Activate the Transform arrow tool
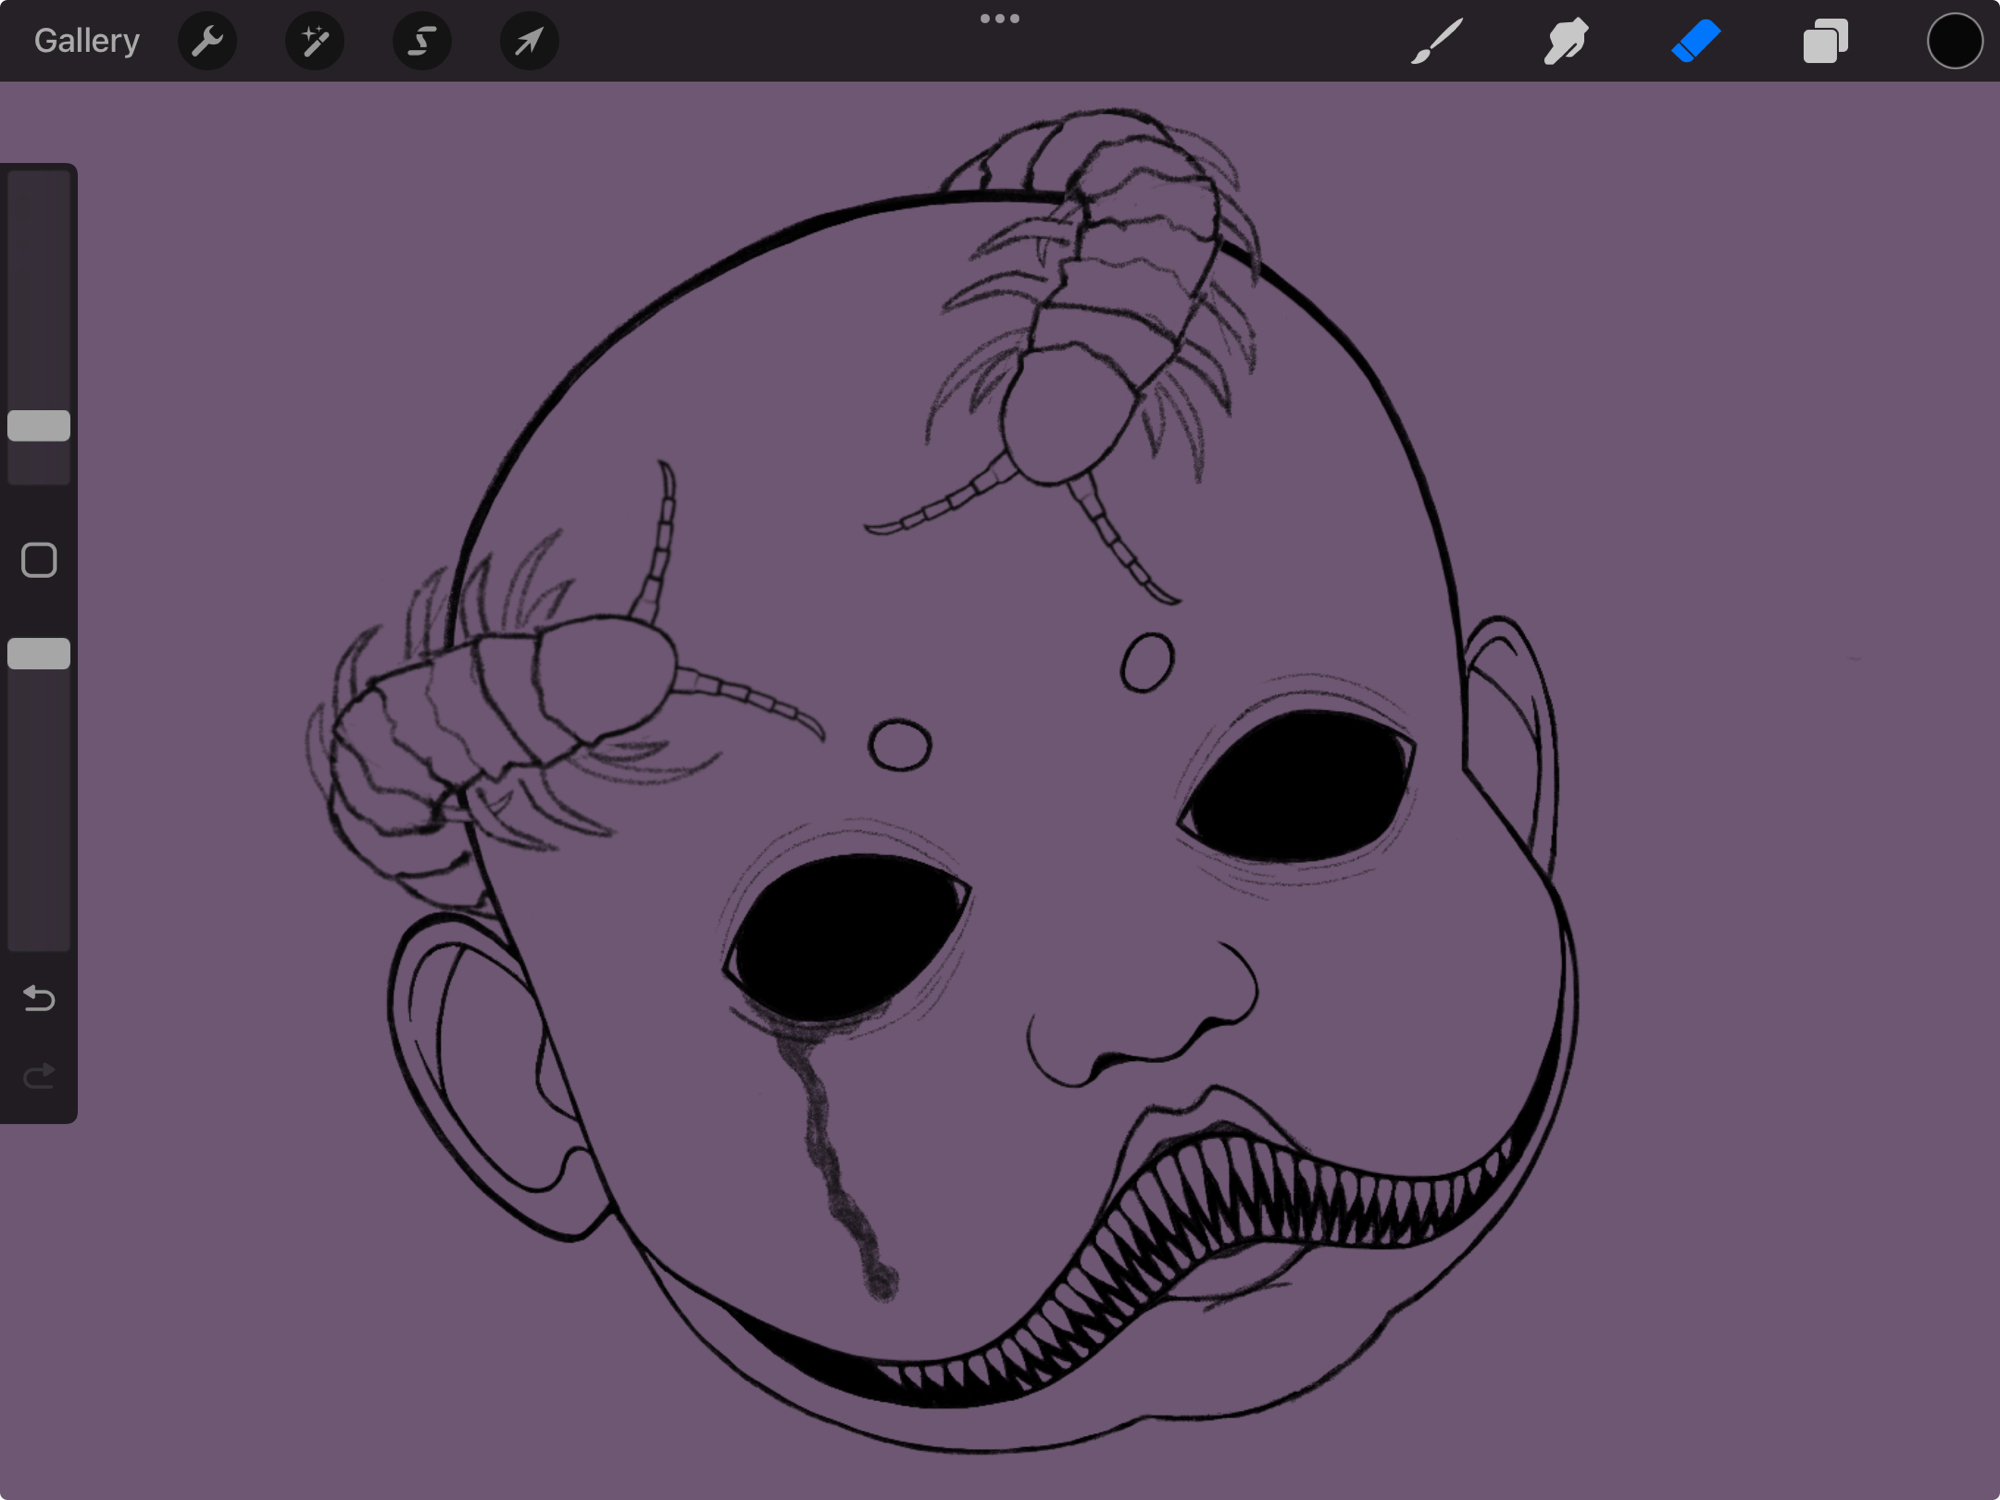This screenshot has width=2000, height=1500. click(529, 41)
